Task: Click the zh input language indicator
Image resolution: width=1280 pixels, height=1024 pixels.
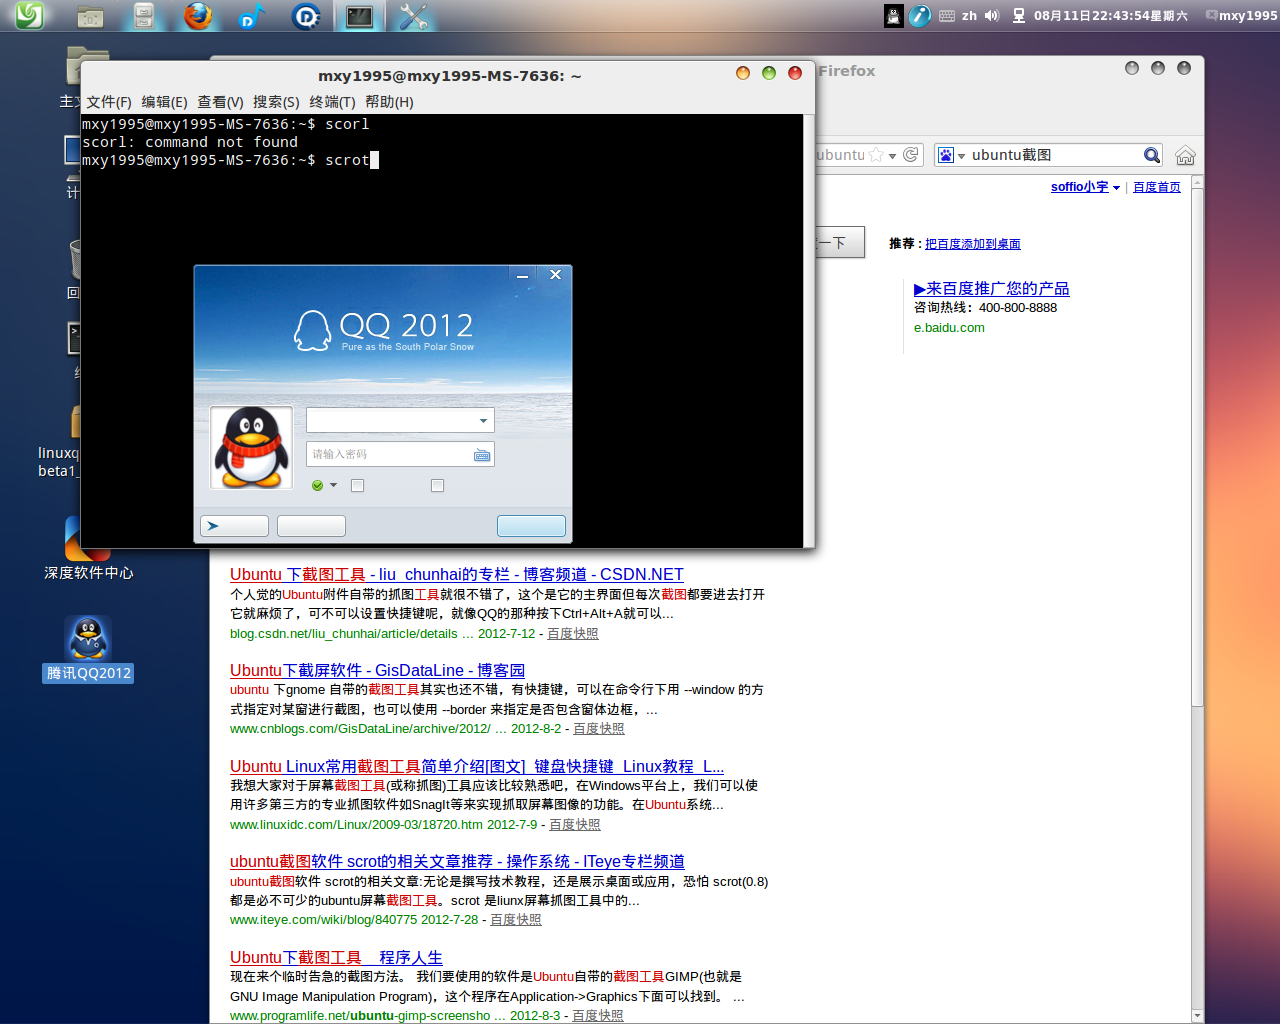Action: pos(969,16)
